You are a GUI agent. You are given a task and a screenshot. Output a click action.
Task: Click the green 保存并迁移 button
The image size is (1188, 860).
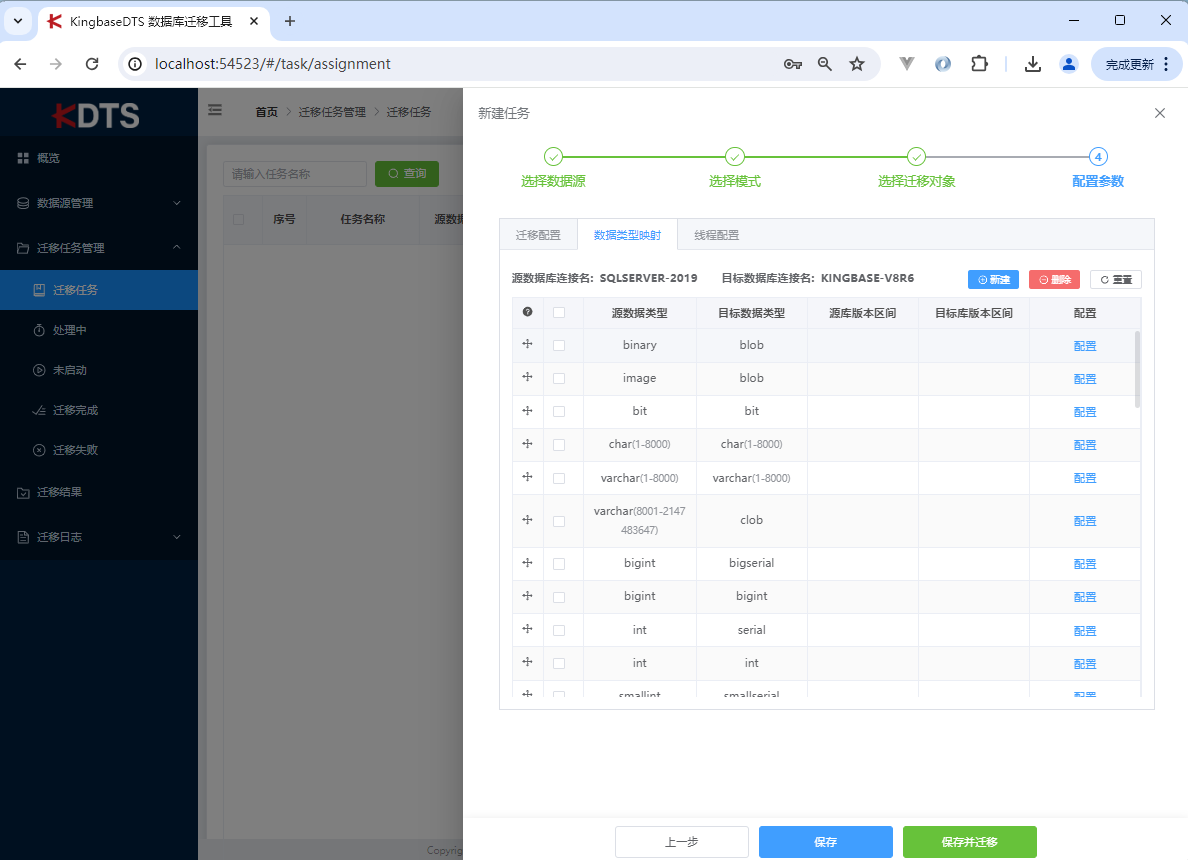click(969, 842)
